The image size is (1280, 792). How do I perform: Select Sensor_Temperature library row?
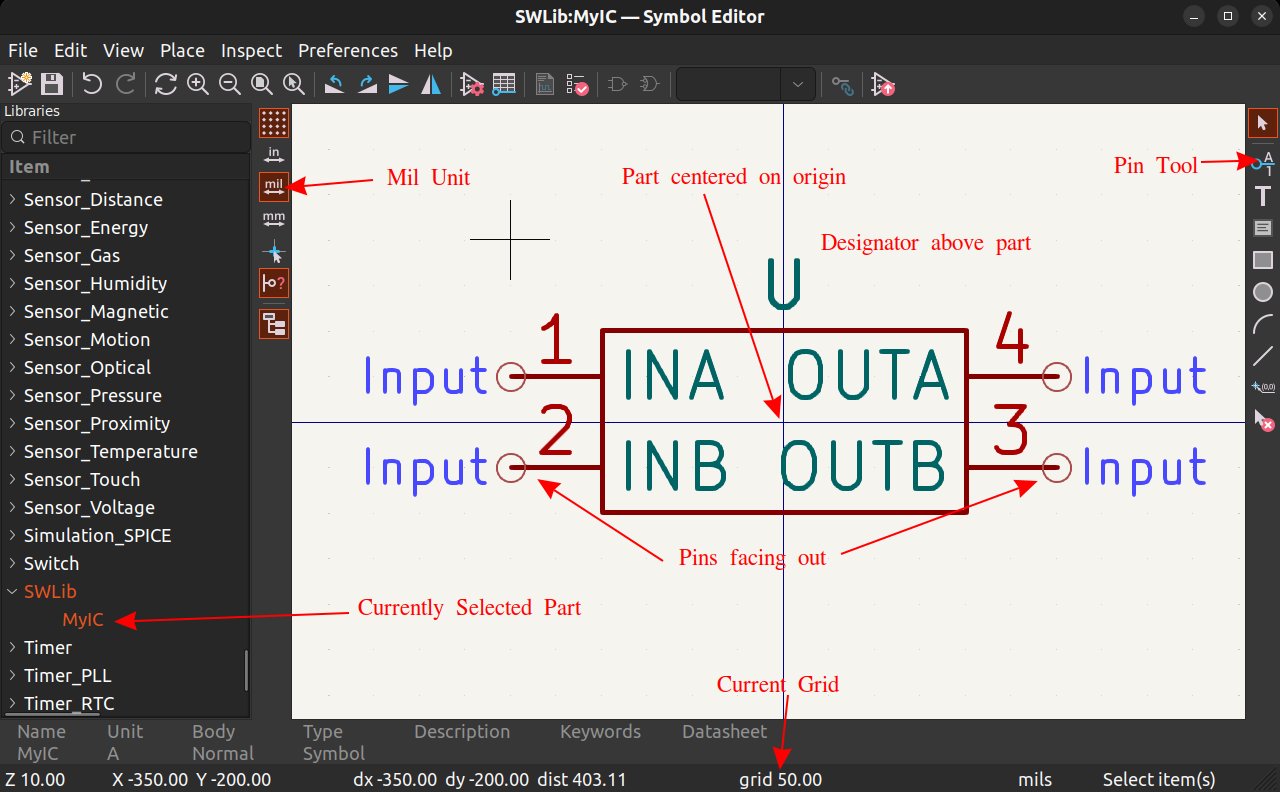[124, 452]
